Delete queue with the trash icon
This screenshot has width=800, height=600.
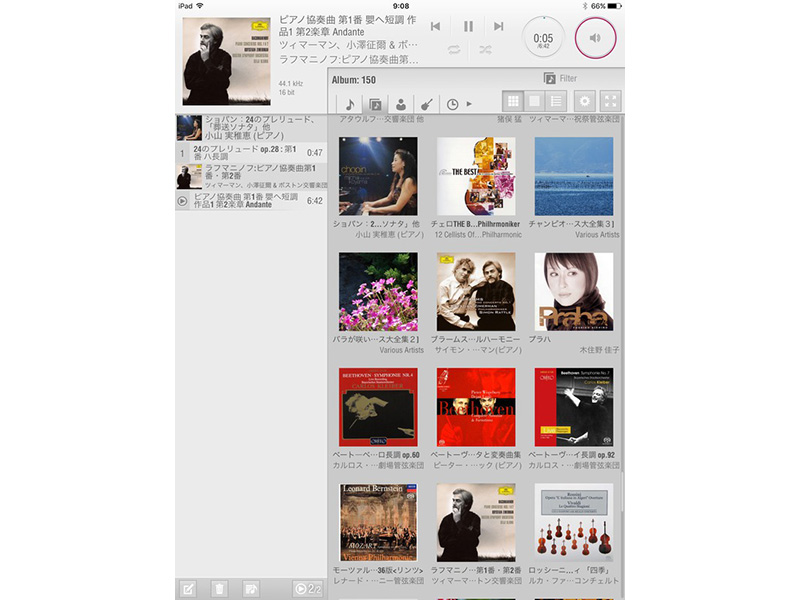pyautogui.click(x=219, y=589)
